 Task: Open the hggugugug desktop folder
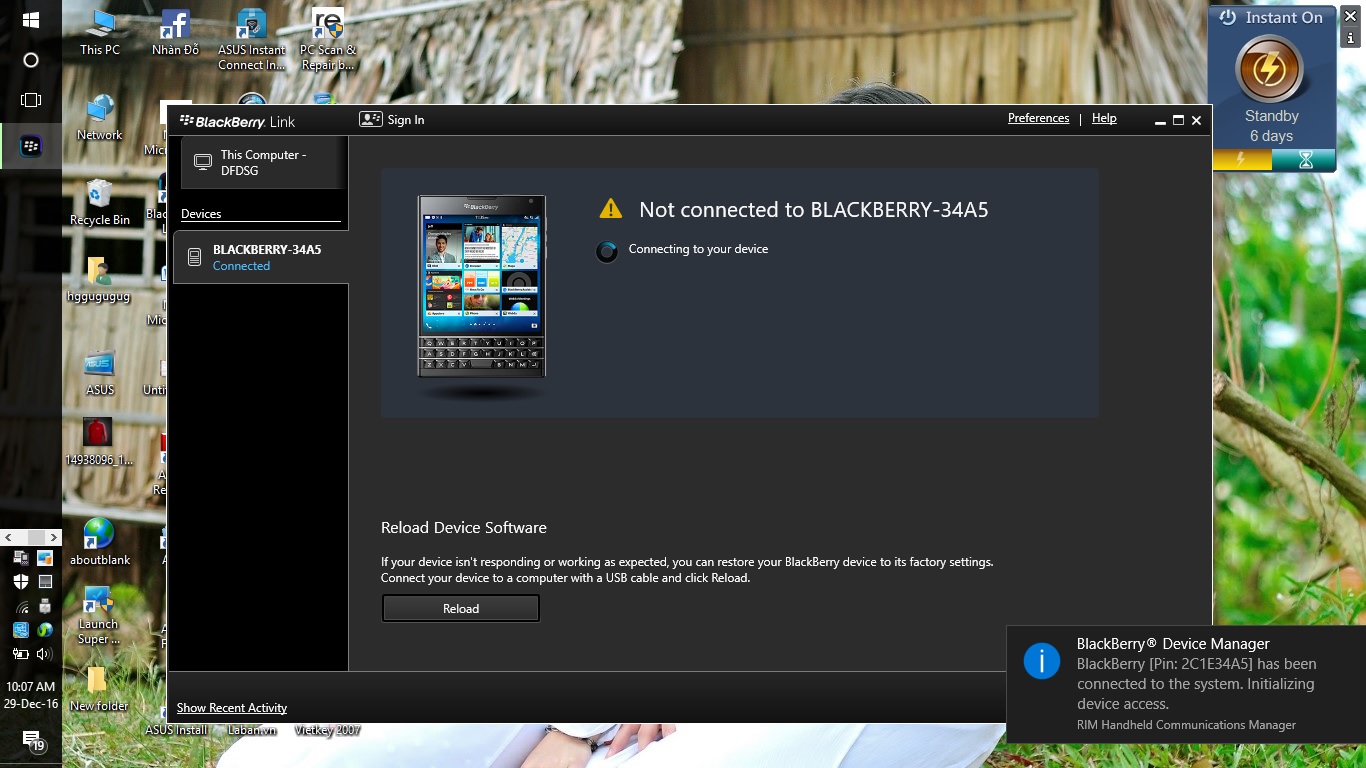98,280
